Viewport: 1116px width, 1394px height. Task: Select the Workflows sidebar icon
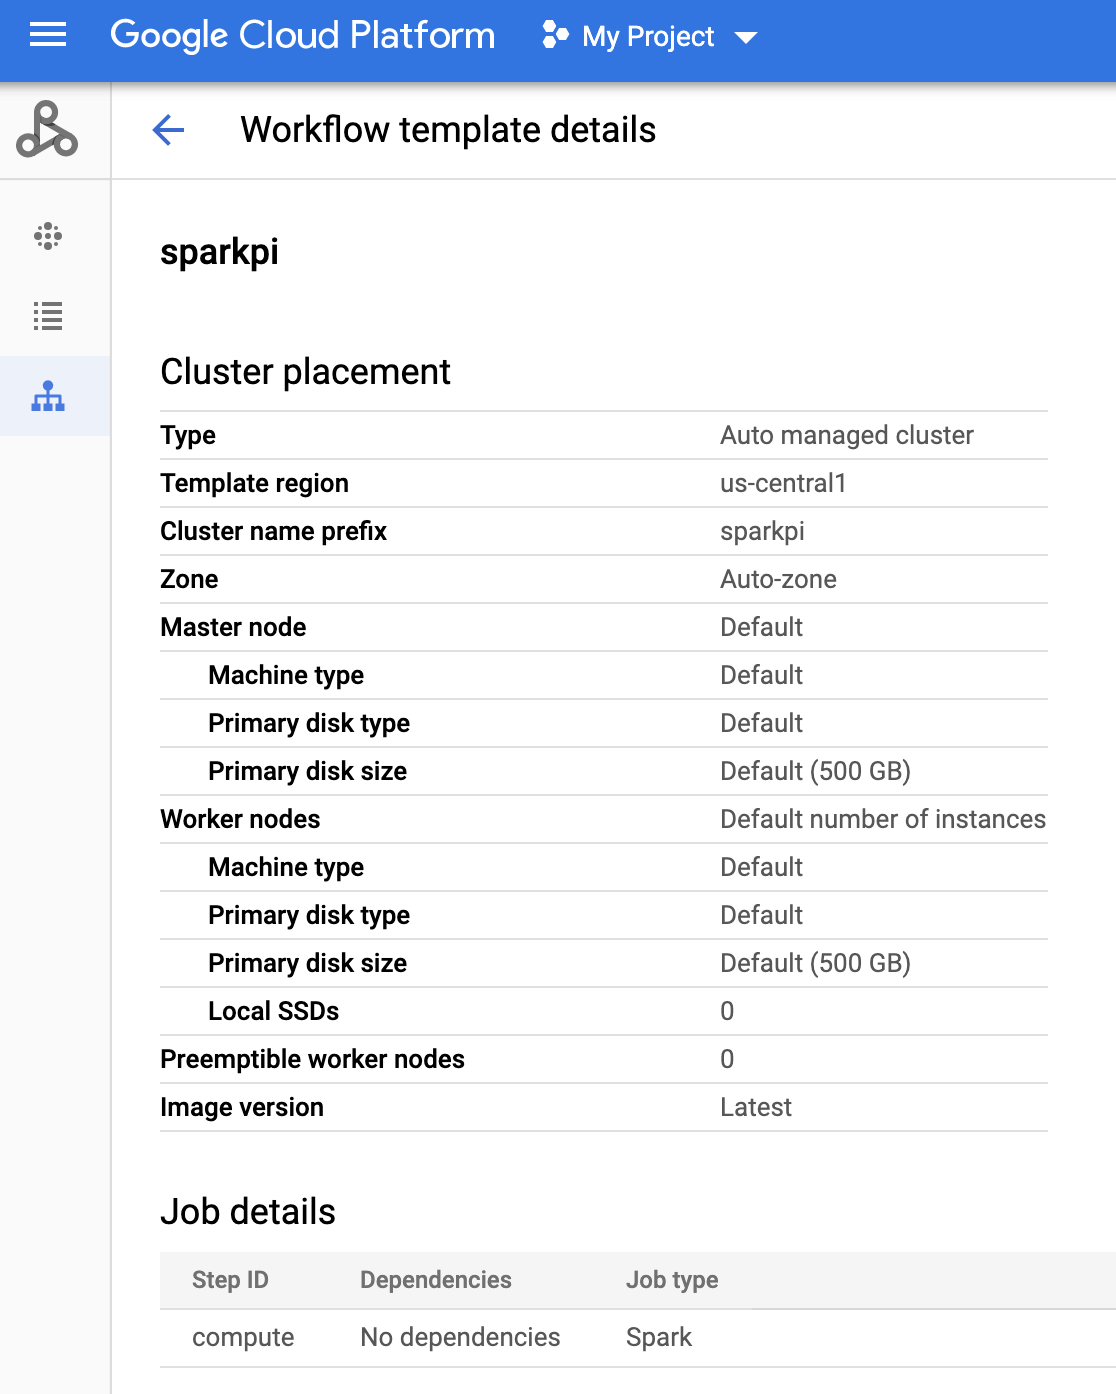click(x=47, y=397)
